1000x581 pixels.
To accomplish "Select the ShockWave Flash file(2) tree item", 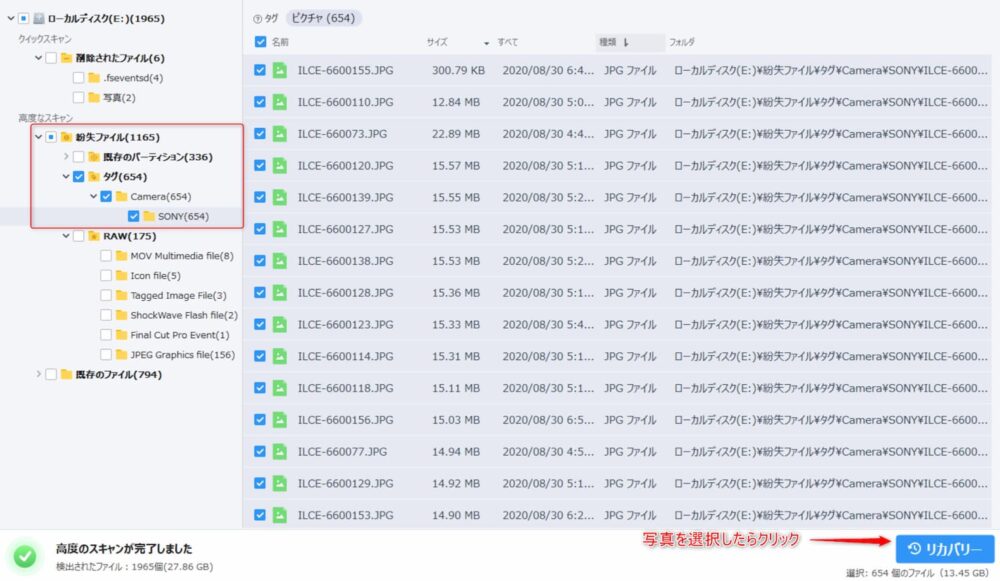I will click(x=184, y=315).
